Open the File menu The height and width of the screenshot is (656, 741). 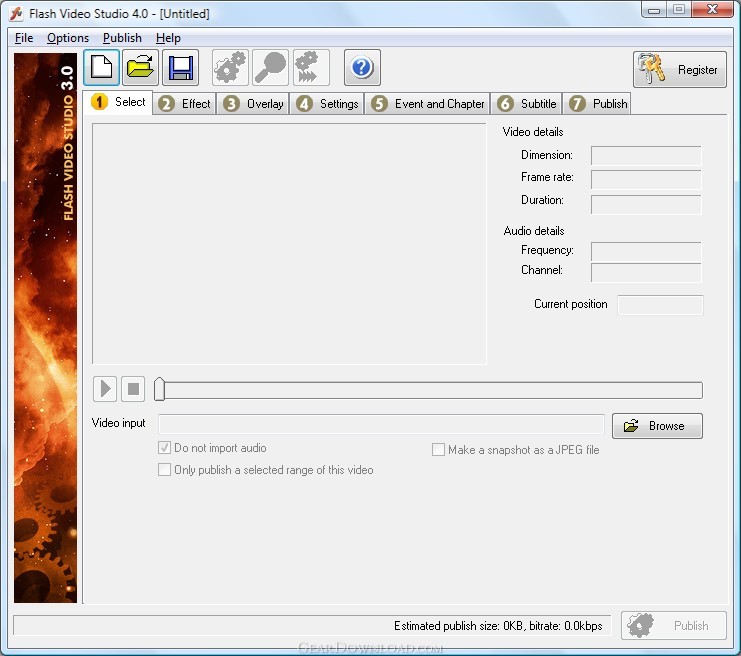click(24, 38)
